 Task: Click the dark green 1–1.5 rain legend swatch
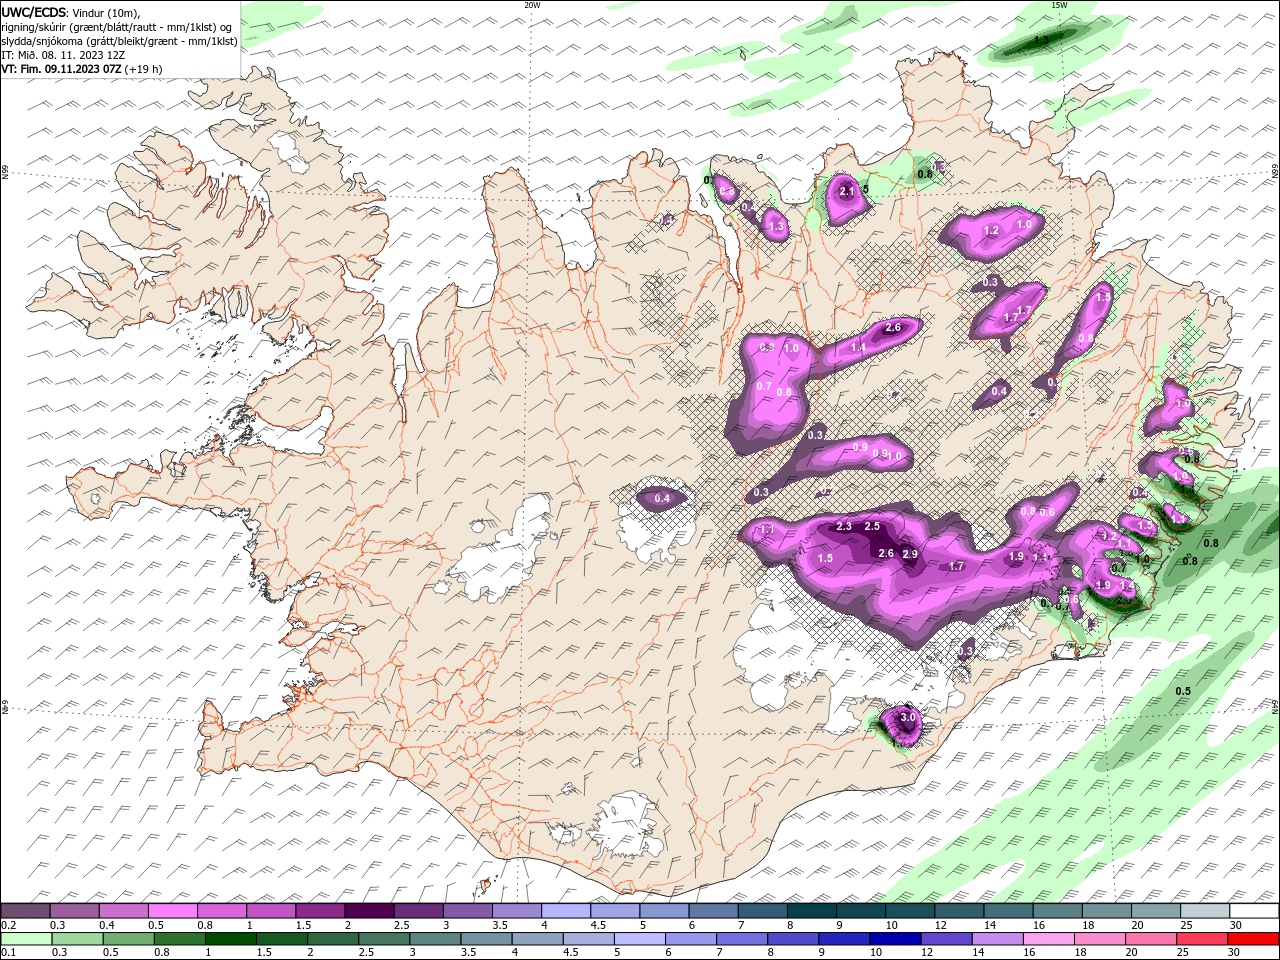230,939
